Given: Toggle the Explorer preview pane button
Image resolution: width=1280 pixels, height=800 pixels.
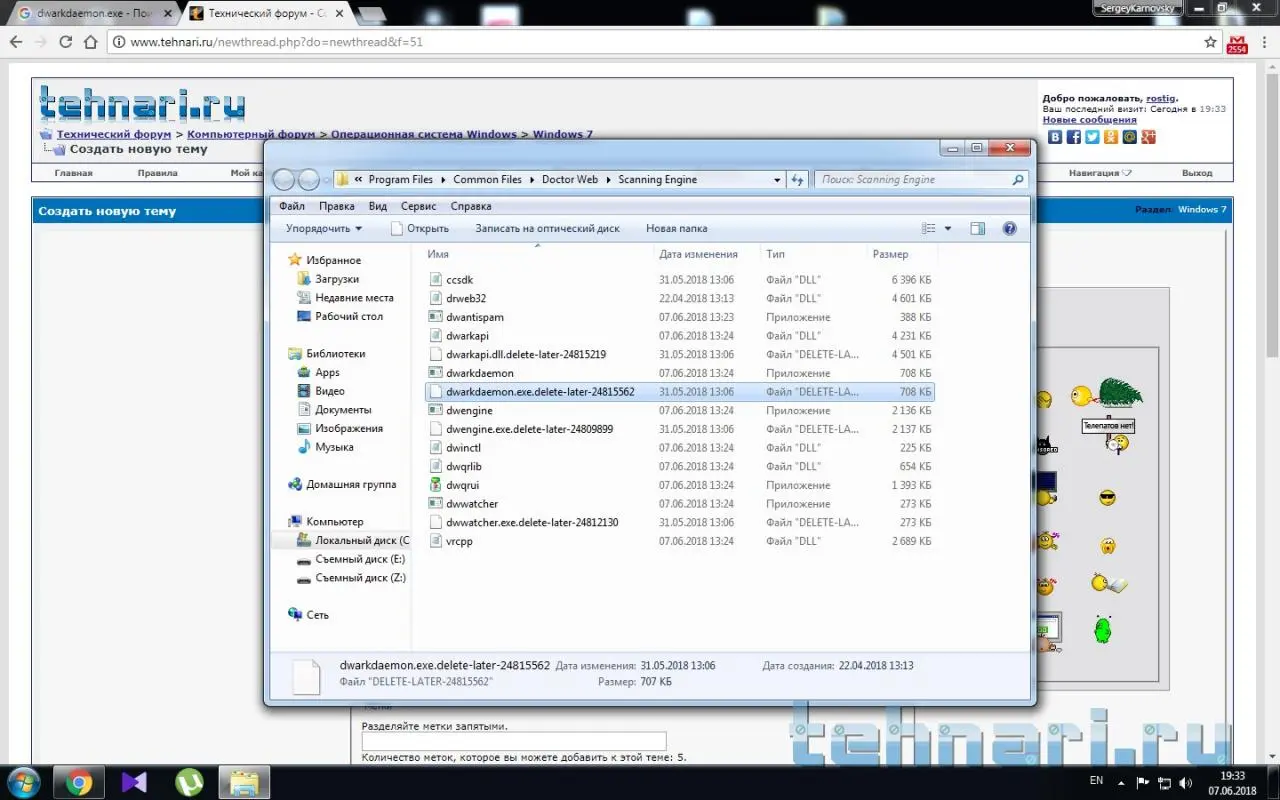Looking at the screenshot, I should click(x=978, y=229).
